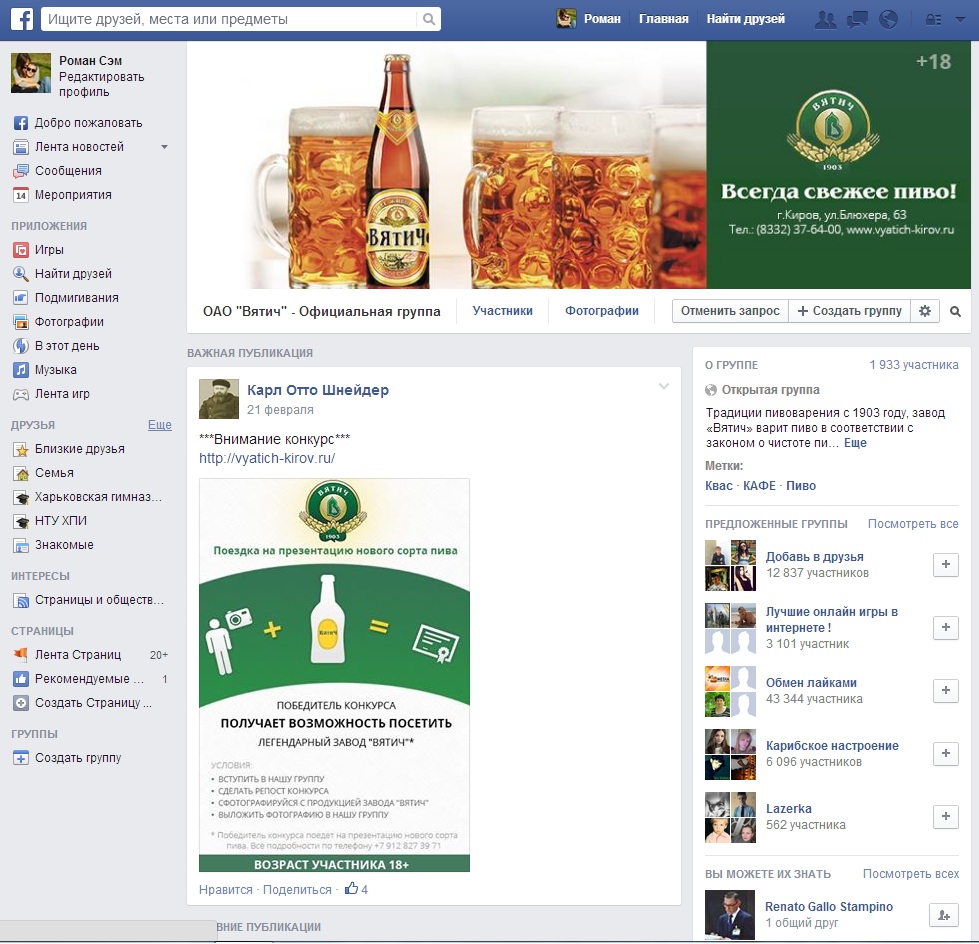Open Страницы и общества interests item
The height and width of the screenshot is (944, 979).
coord(89,600)
